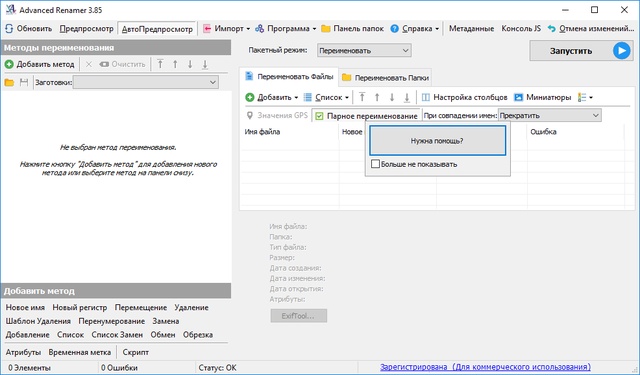Open the Пакетный режим dropdown
Viewport: 640px width, 375px height.
coord(364,51)
